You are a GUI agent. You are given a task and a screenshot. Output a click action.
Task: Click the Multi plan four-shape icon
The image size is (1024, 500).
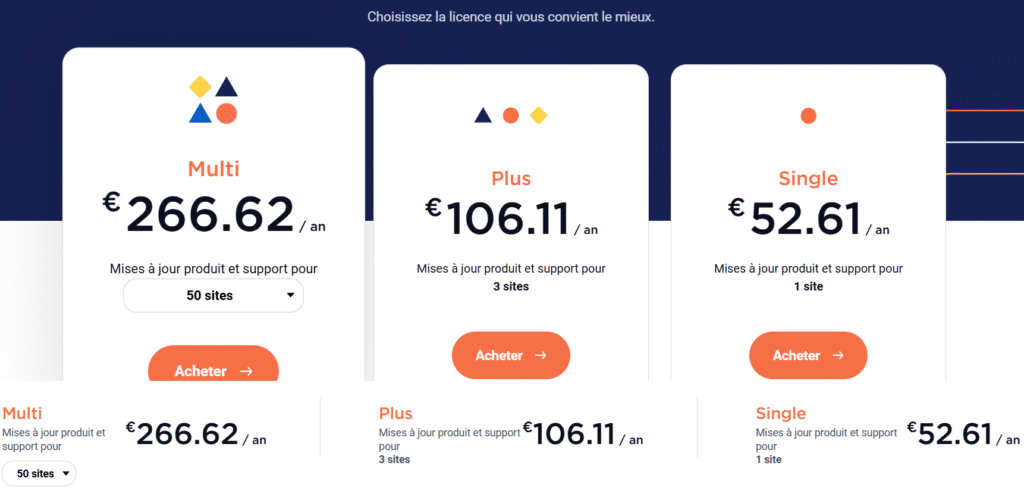(213, 100)
